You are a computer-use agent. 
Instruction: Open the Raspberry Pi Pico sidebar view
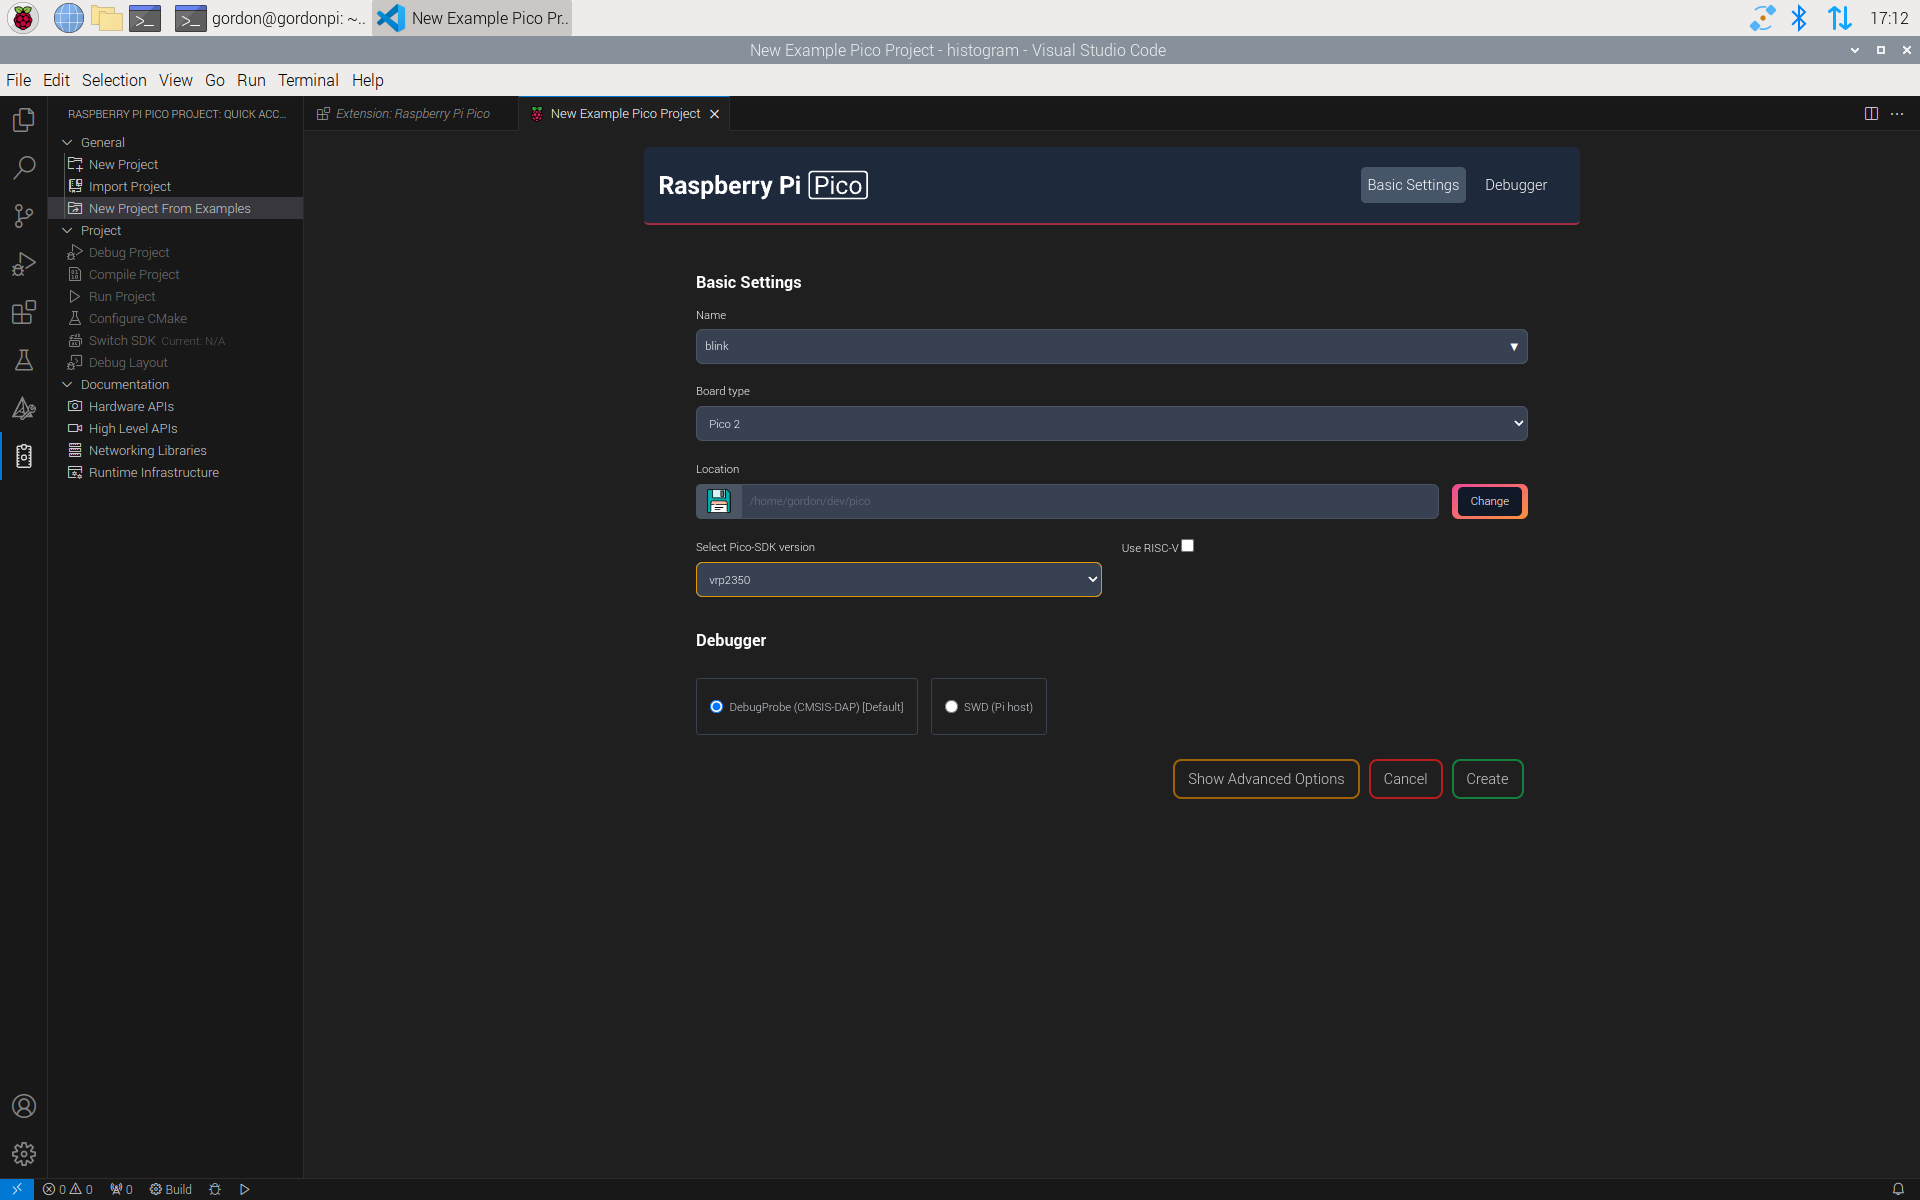[x=23, y=456]
